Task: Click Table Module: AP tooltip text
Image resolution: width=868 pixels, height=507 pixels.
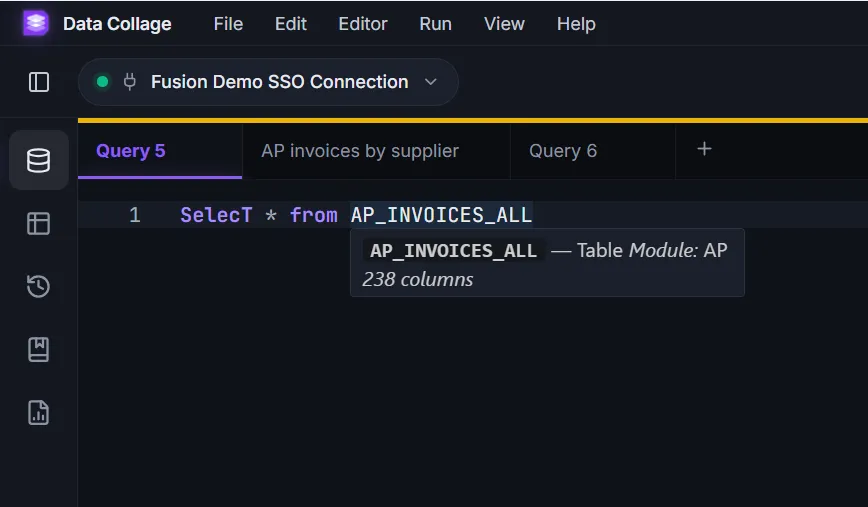Action: coord(652,250)
